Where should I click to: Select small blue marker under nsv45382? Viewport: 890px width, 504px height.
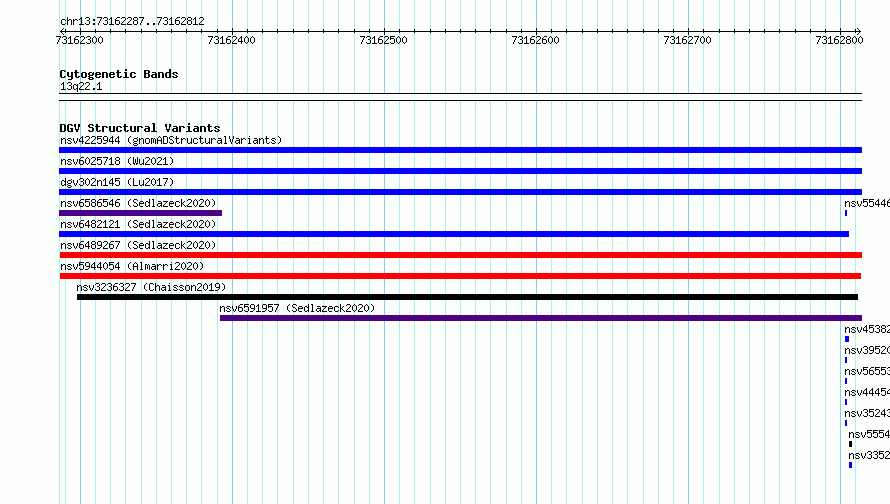(847, 339)
